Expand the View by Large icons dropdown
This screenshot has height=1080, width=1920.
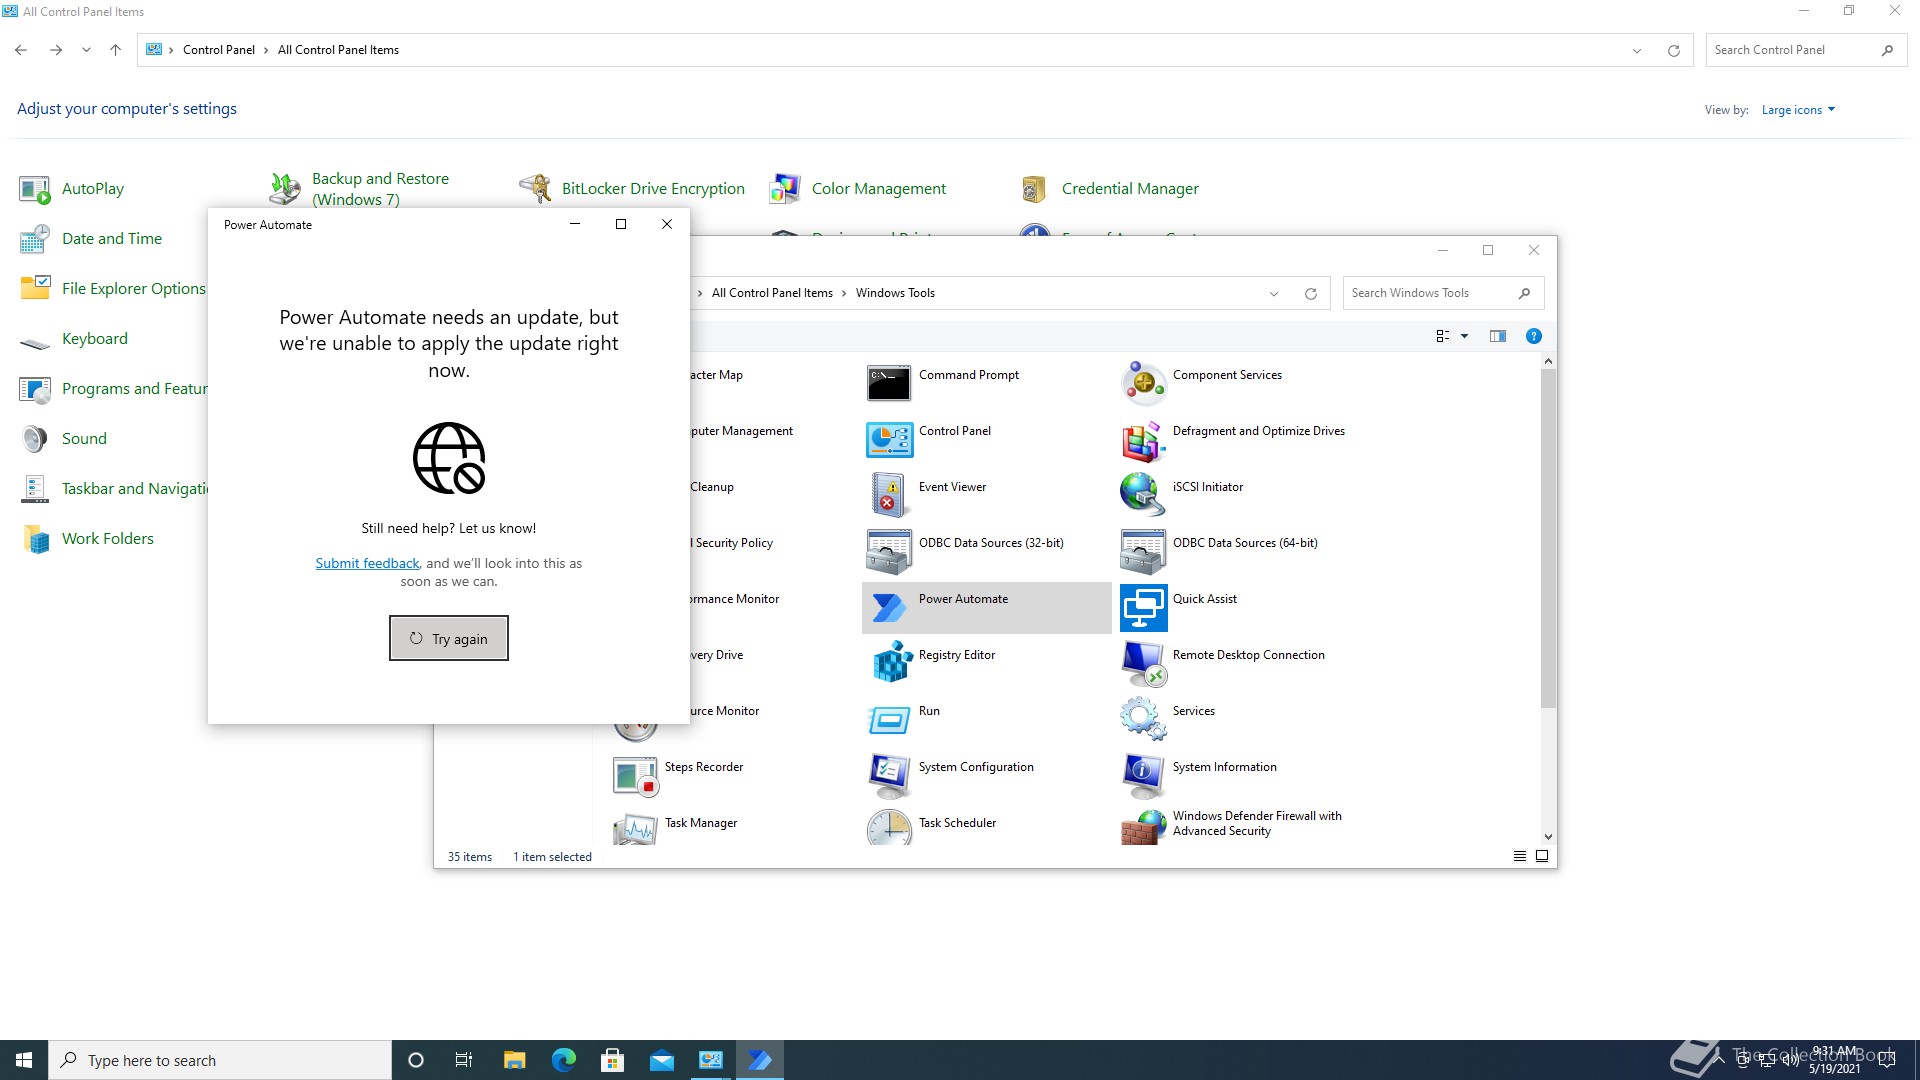point(1798,110)
